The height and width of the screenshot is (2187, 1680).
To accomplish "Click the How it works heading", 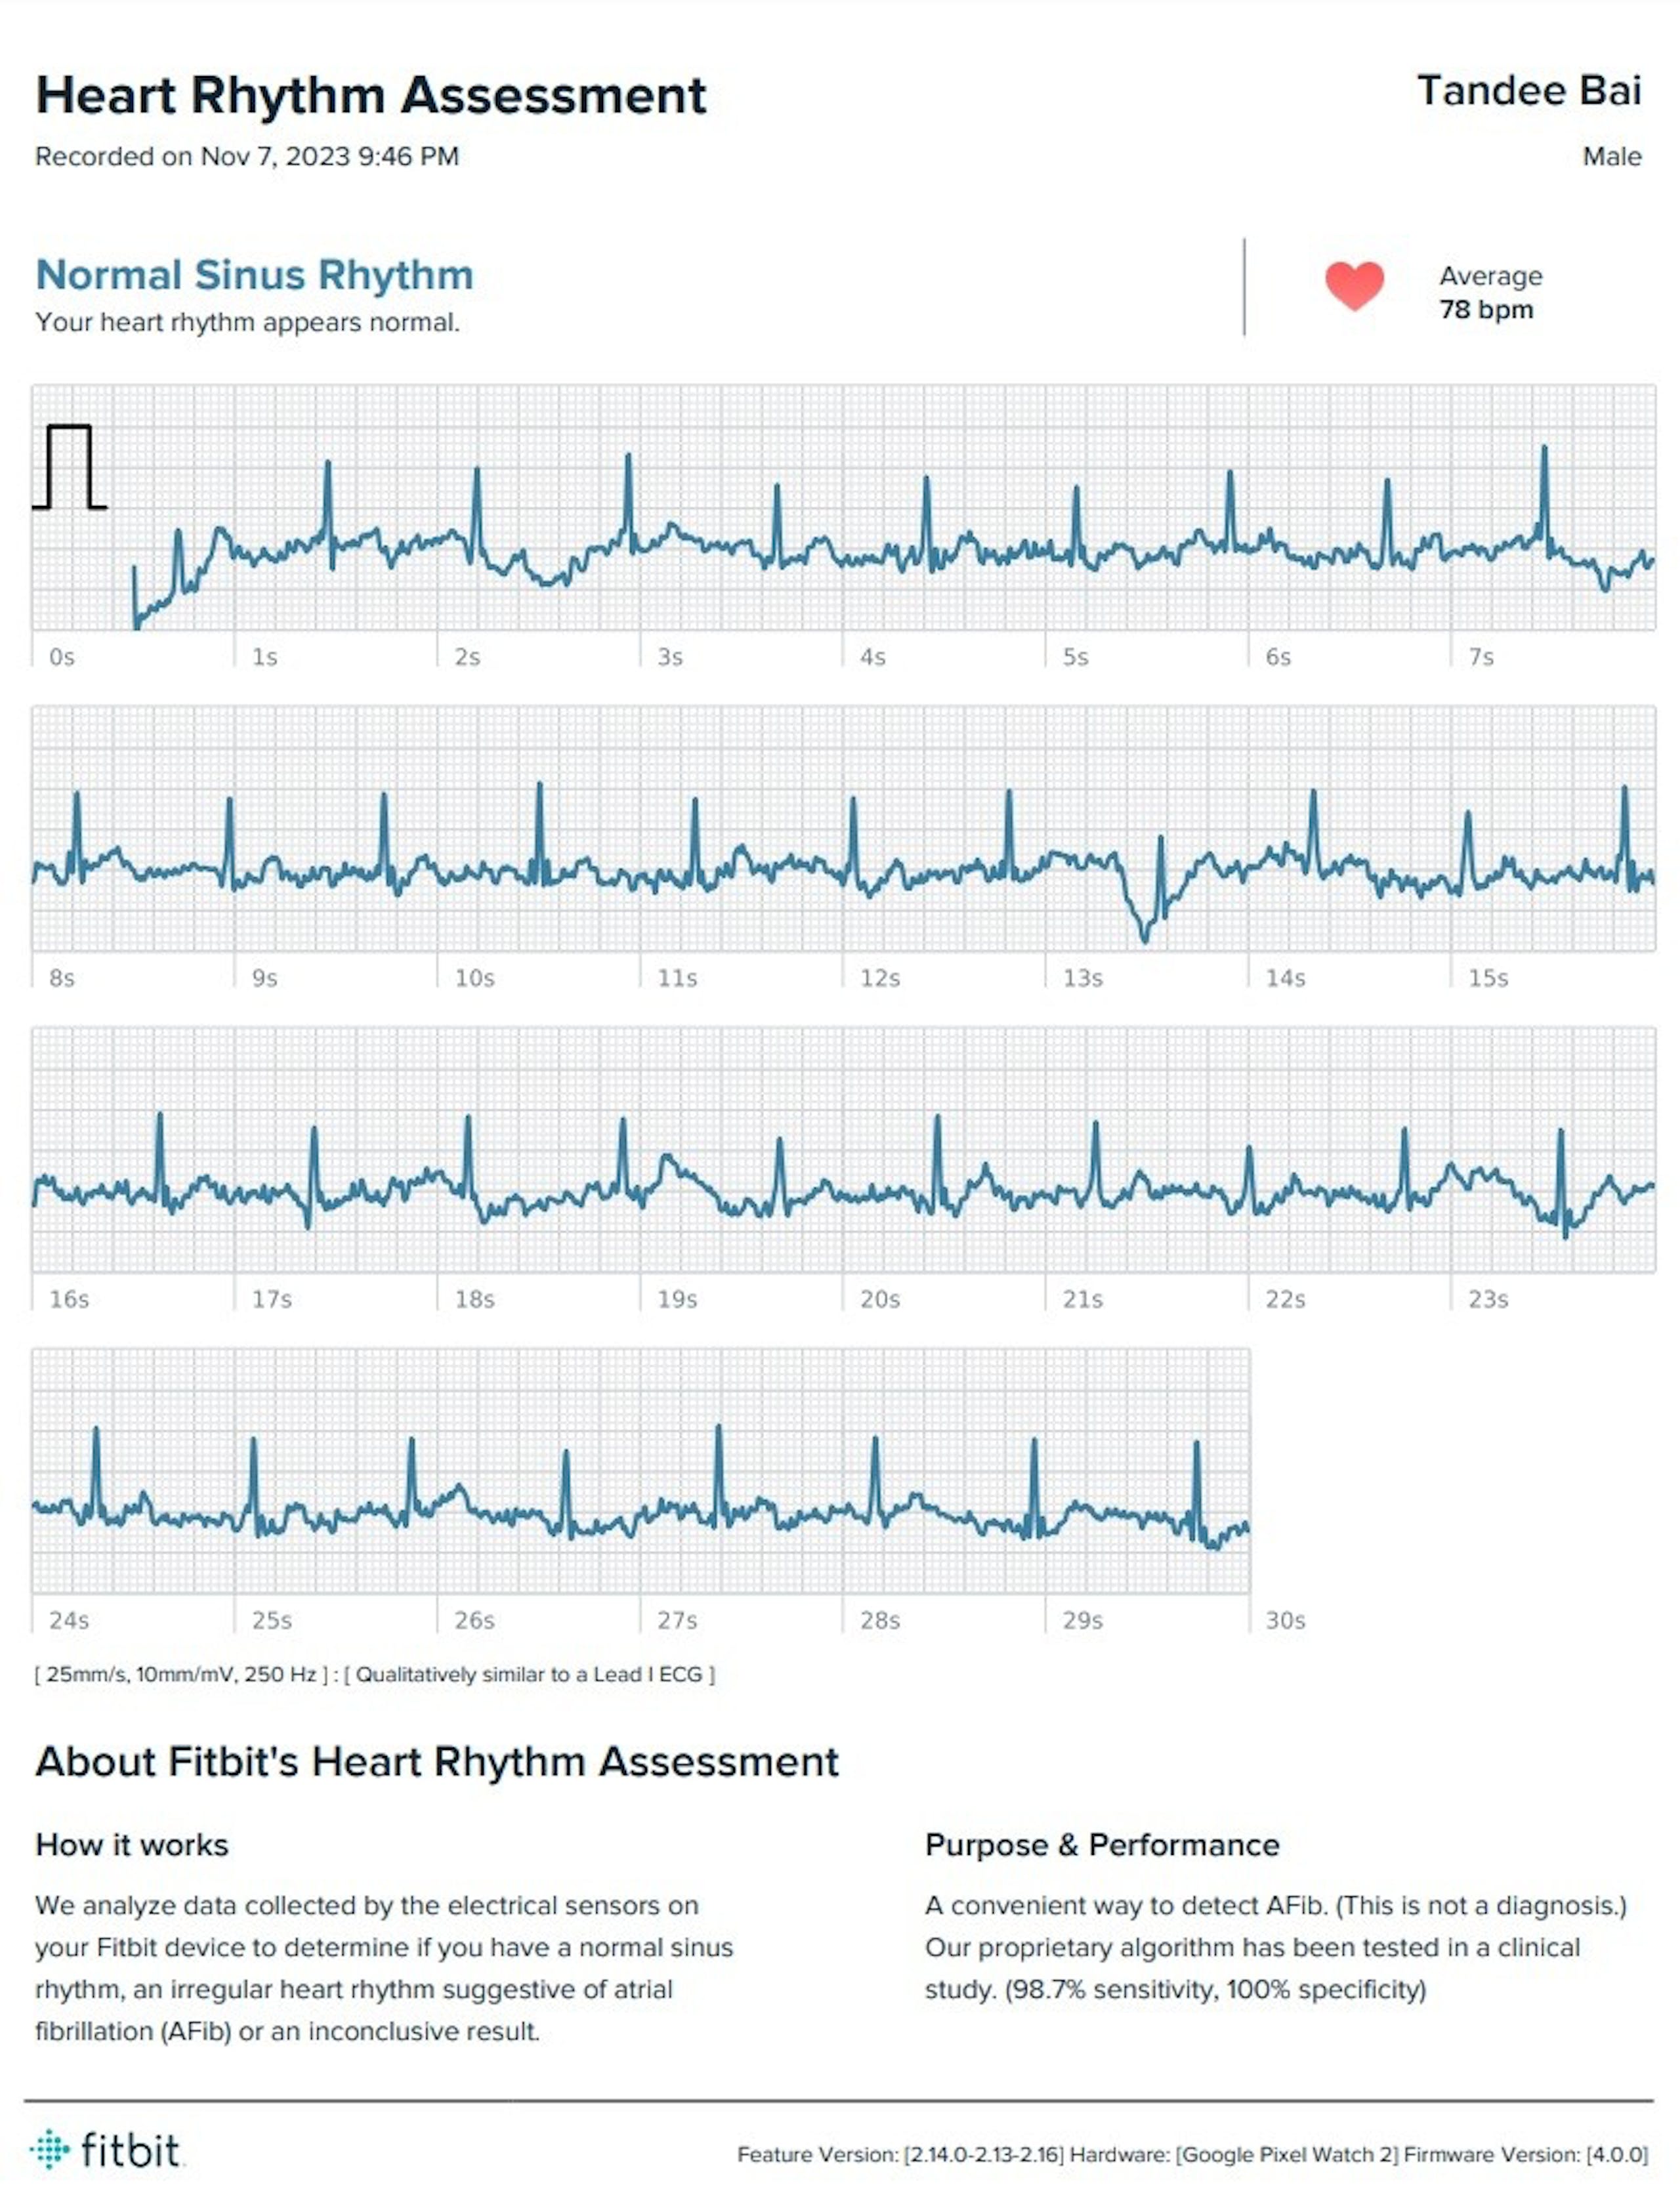I will [132, 1845].
